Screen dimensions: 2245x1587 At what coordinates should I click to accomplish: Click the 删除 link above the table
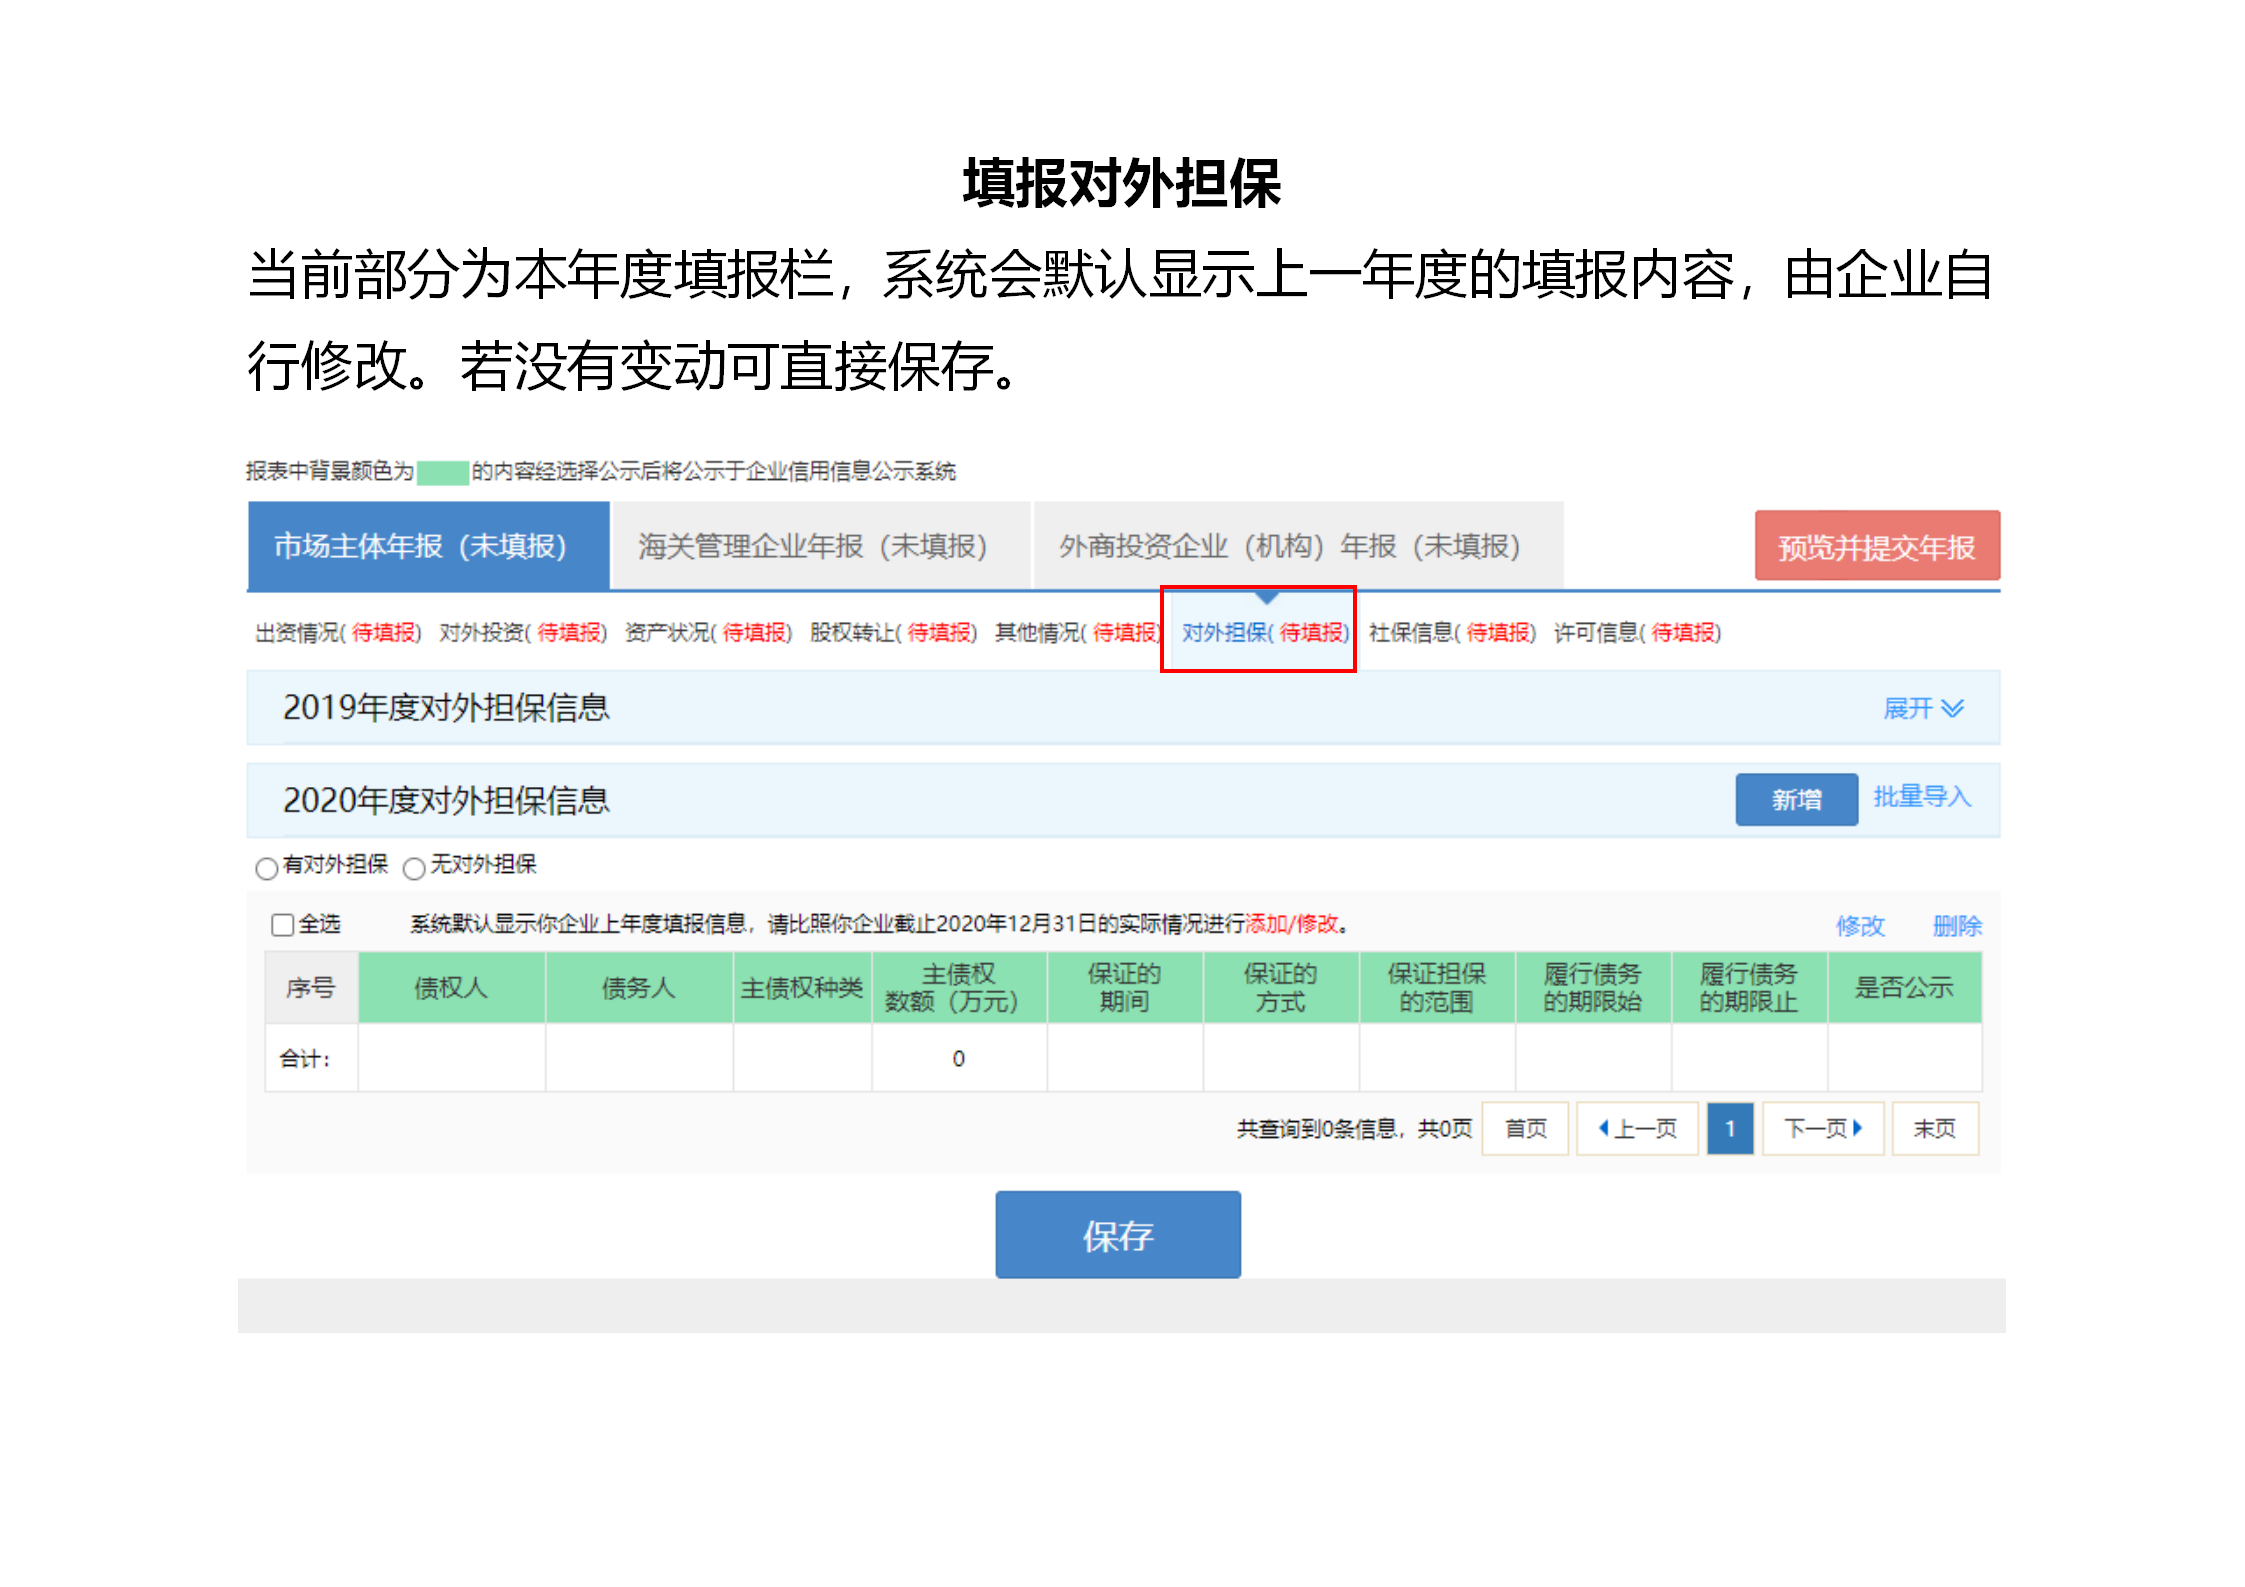[x=1956, y=925]
